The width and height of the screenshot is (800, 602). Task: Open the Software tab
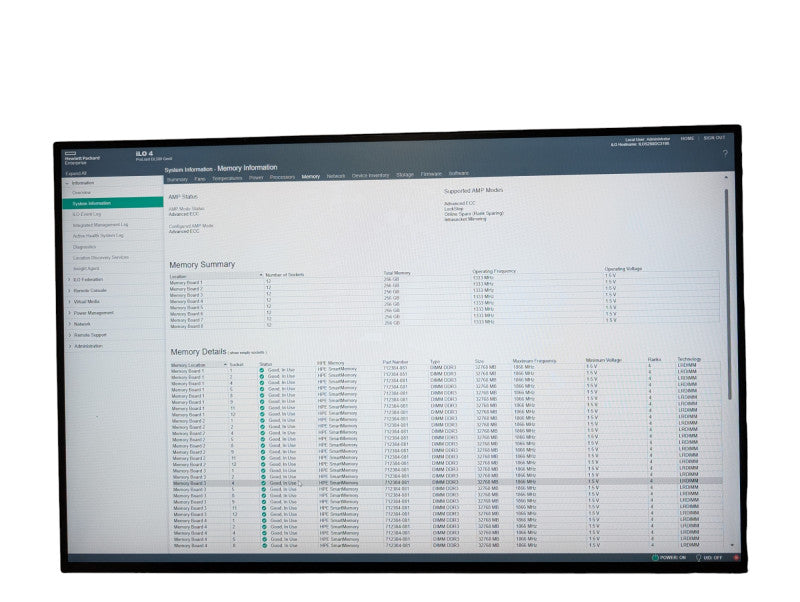point(459,173)
